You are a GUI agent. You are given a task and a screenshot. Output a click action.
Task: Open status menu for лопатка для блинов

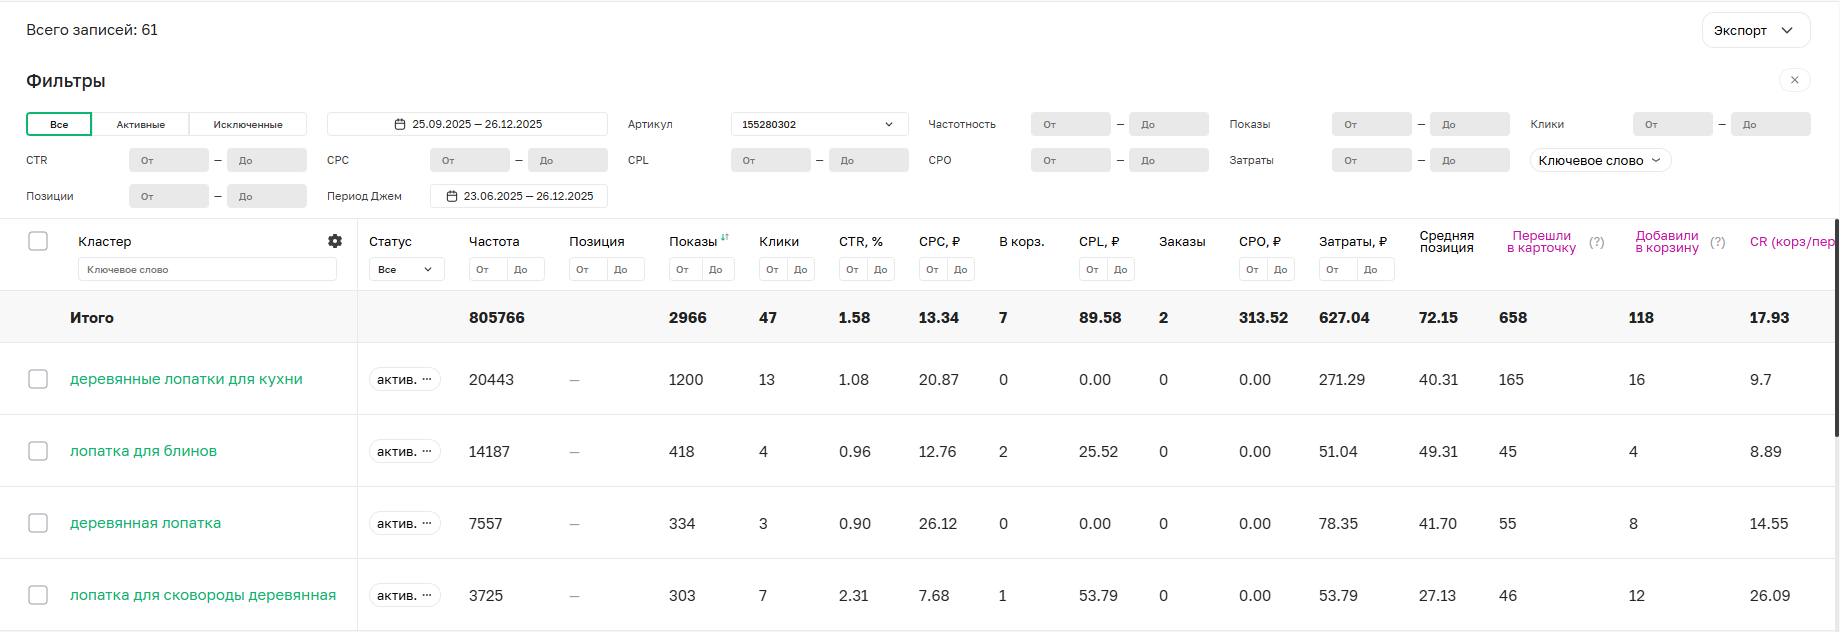(405, 451)
